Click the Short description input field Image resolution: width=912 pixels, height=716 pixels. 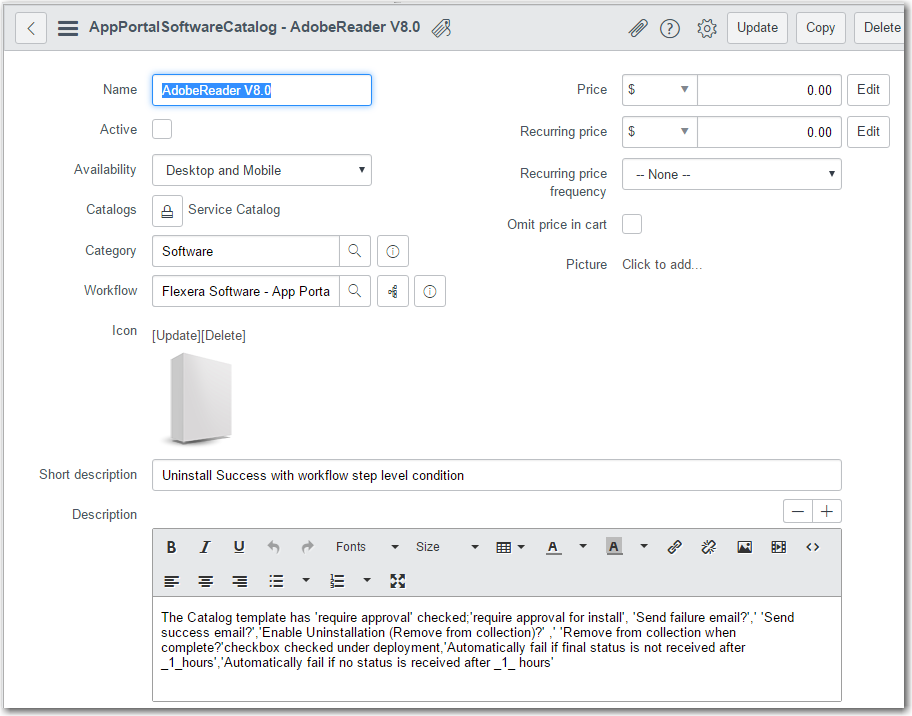(x=496, y=475)
